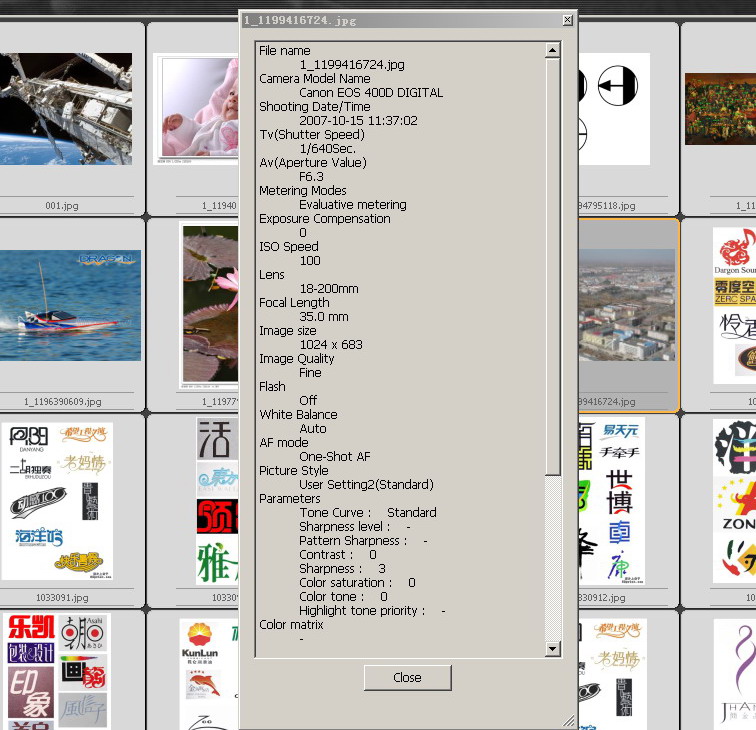756x730 pixels.
Task: Click the 'Evaluative metering' value
Action: click(352, 204)
